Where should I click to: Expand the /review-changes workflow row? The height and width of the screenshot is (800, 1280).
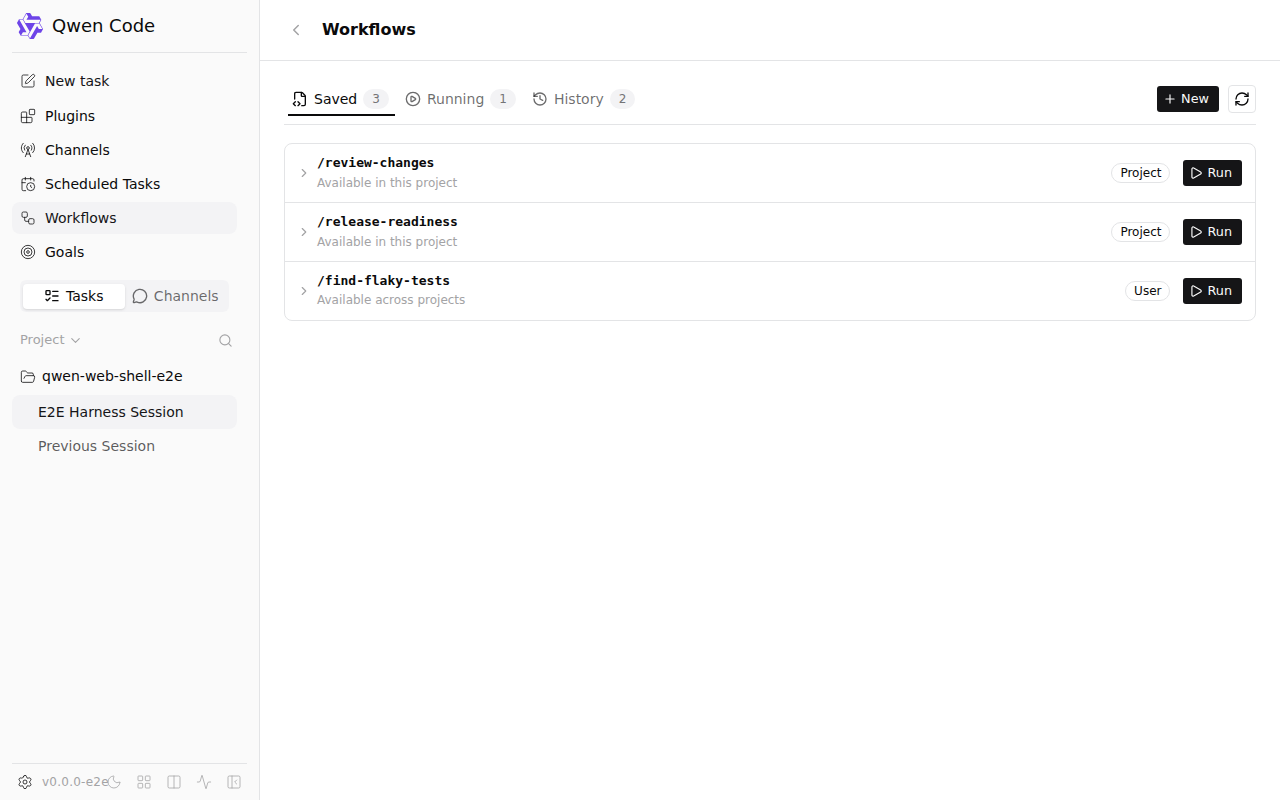[x=304, y=173]
